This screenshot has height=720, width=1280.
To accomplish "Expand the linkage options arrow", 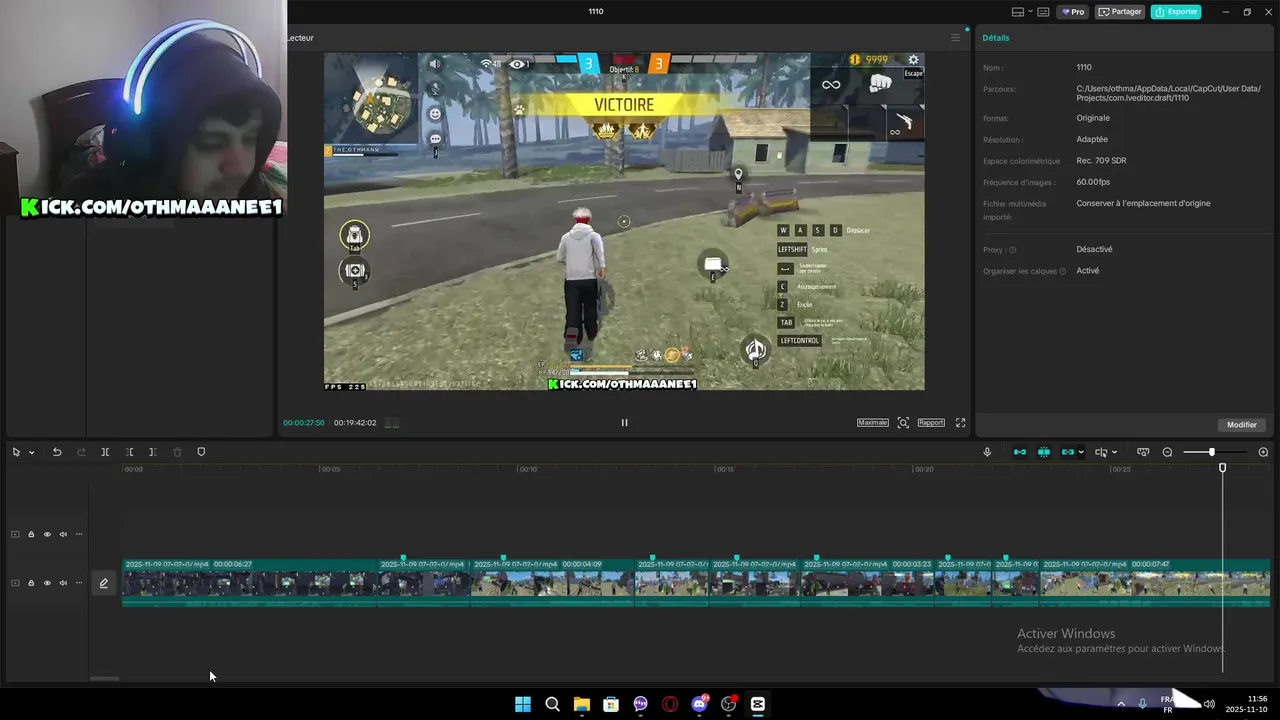I will coord(1081,453).
